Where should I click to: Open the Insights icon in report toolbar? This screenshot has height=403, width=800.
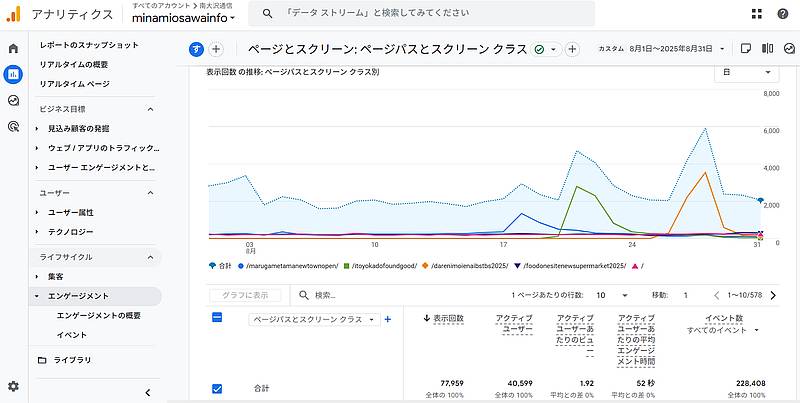(x=788, y=48)
